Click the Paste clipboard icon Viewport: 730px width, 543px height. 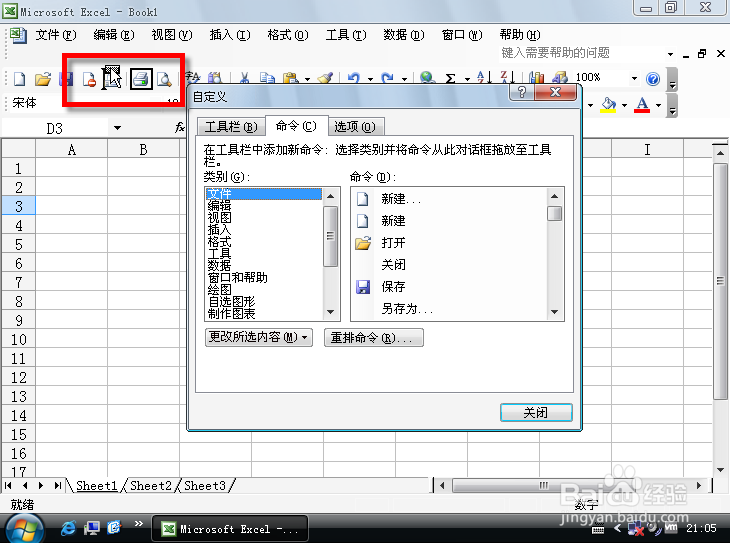291,78
